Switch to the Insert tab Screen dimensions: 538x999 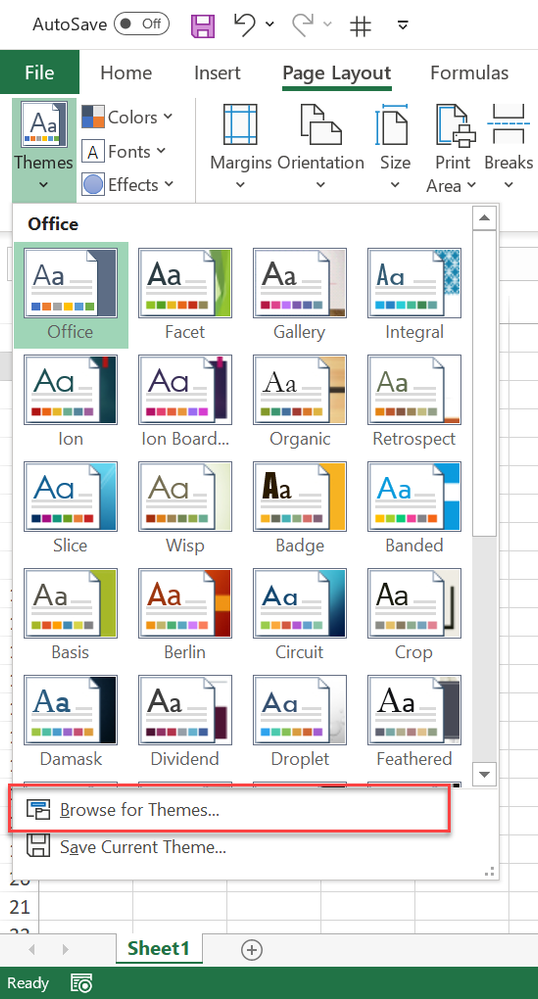click(x=217, y=73)
